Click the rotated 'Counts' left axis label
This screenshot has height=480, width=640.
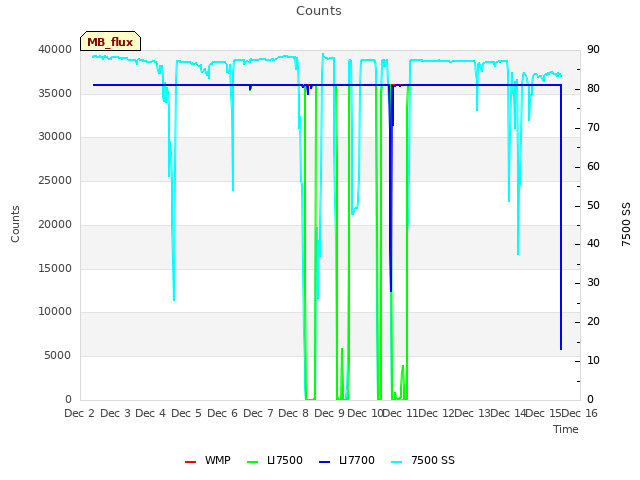pos(15,224)
